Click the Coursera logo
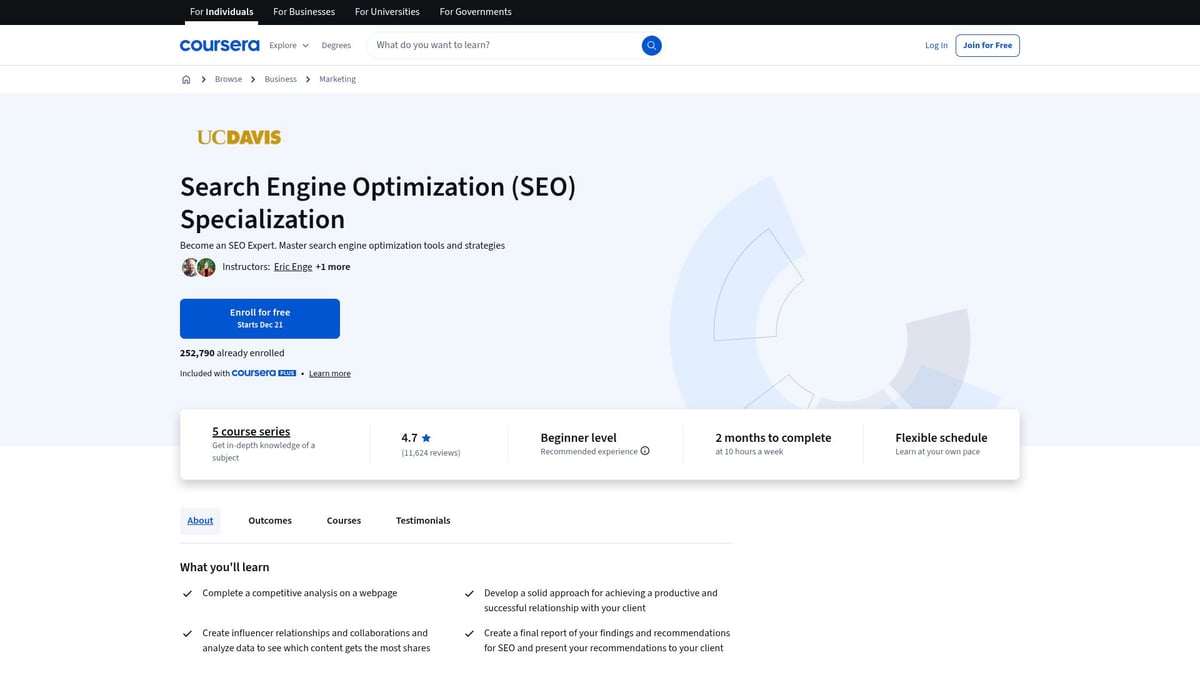 [x=219, y=45]
